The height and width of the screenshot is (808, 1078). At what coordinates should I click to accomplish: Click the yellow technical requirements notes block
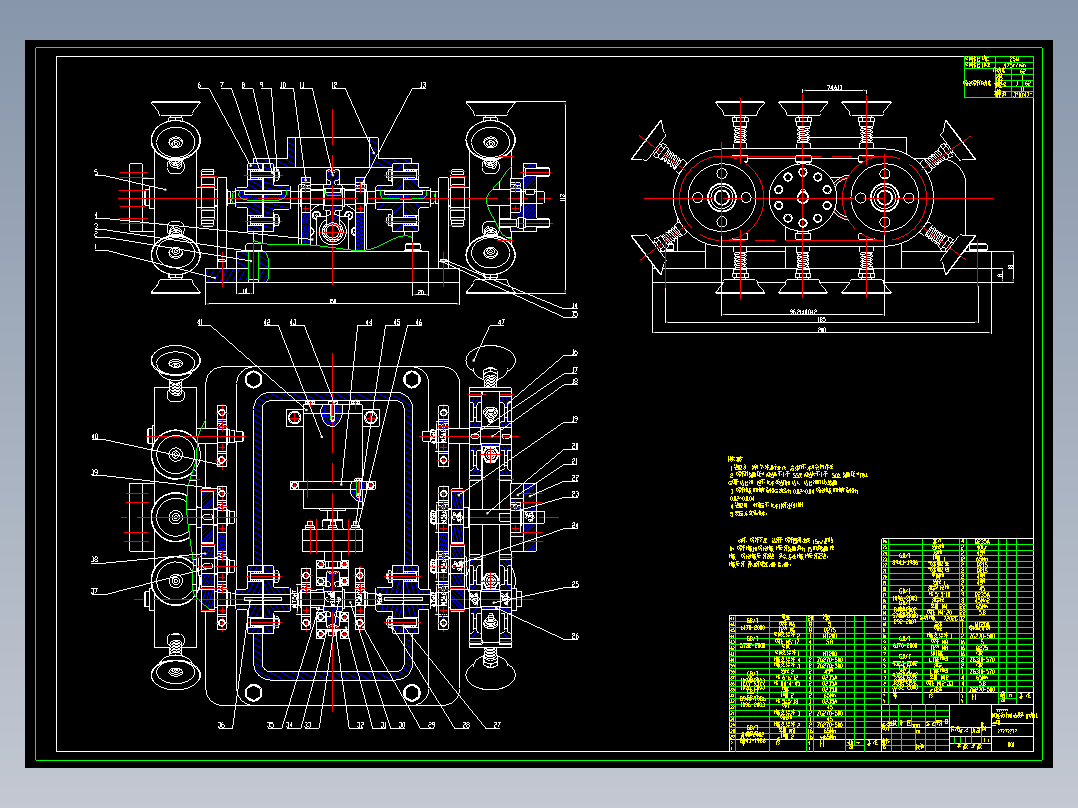(798, 512)
